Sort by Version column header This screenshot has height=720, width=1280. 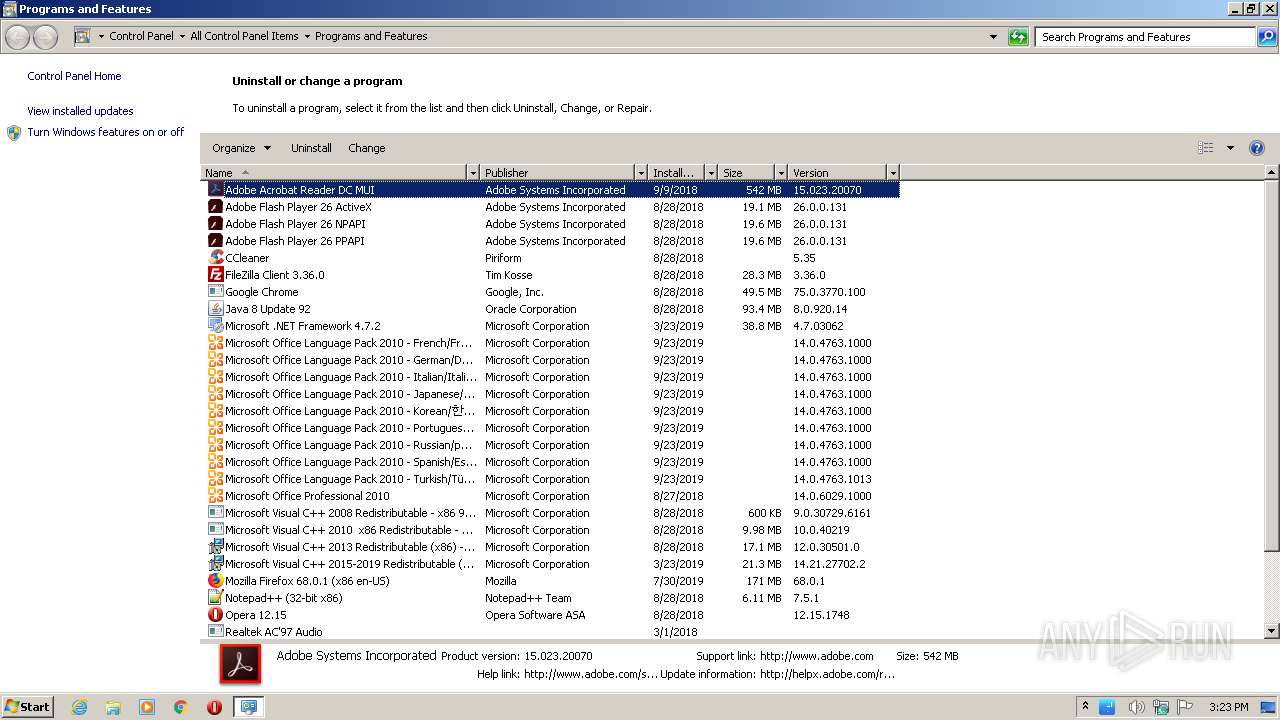pos(837,173)
